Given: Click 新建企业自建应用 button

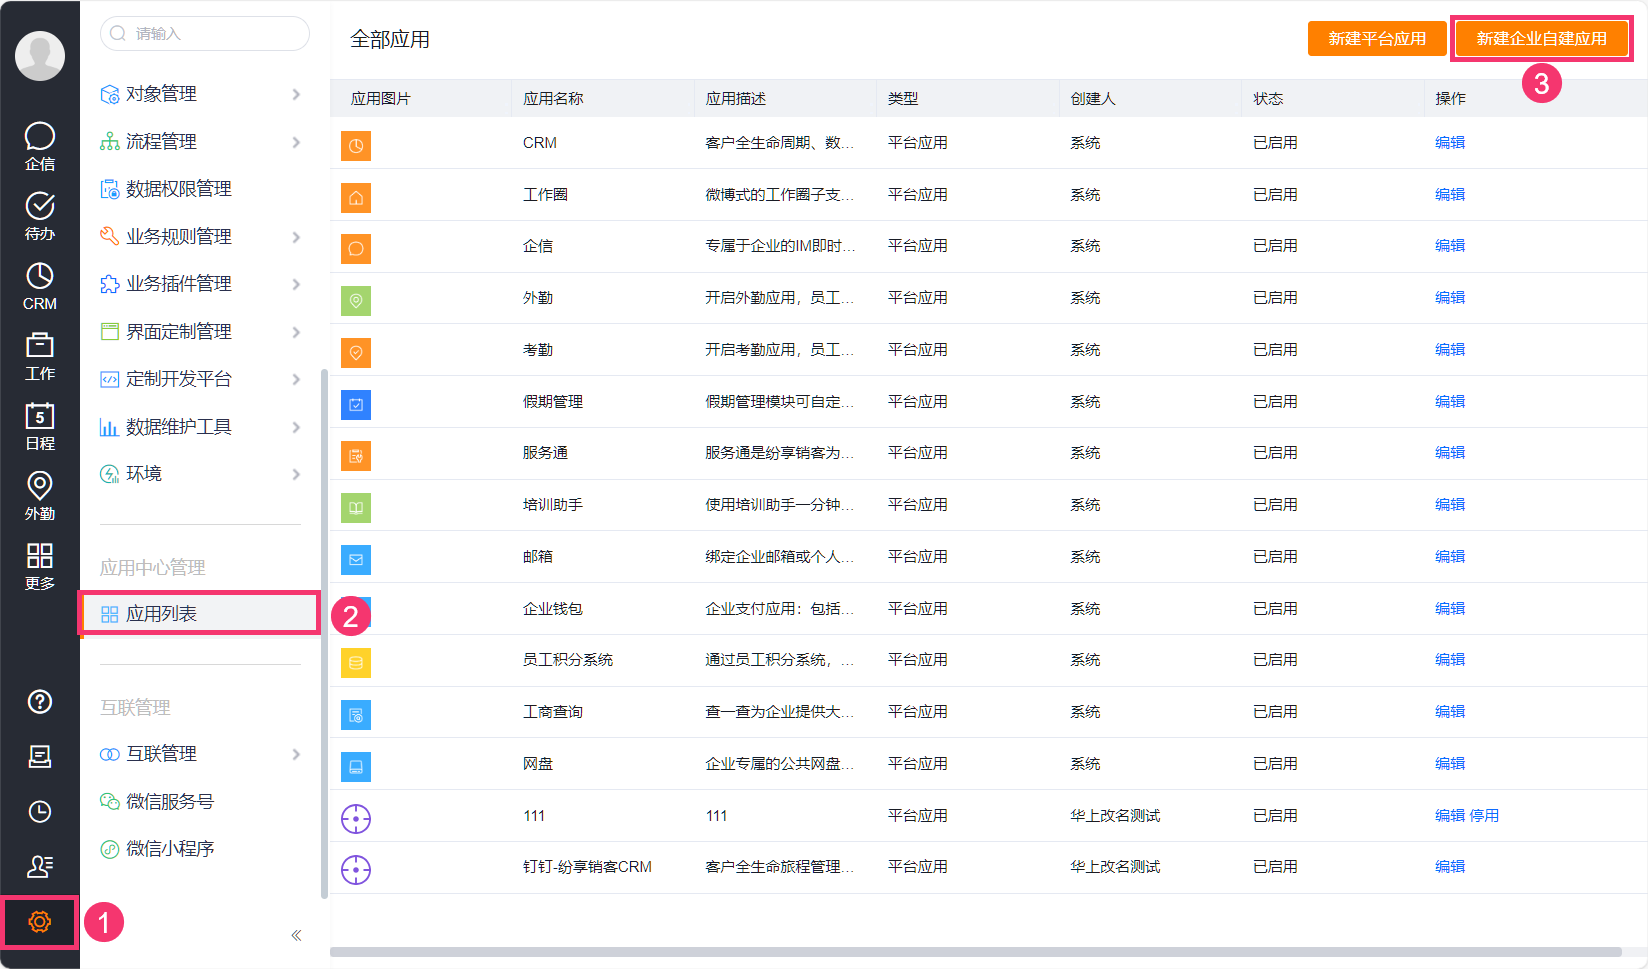Looking at the screenshot, I should (x=1541, y=39).
